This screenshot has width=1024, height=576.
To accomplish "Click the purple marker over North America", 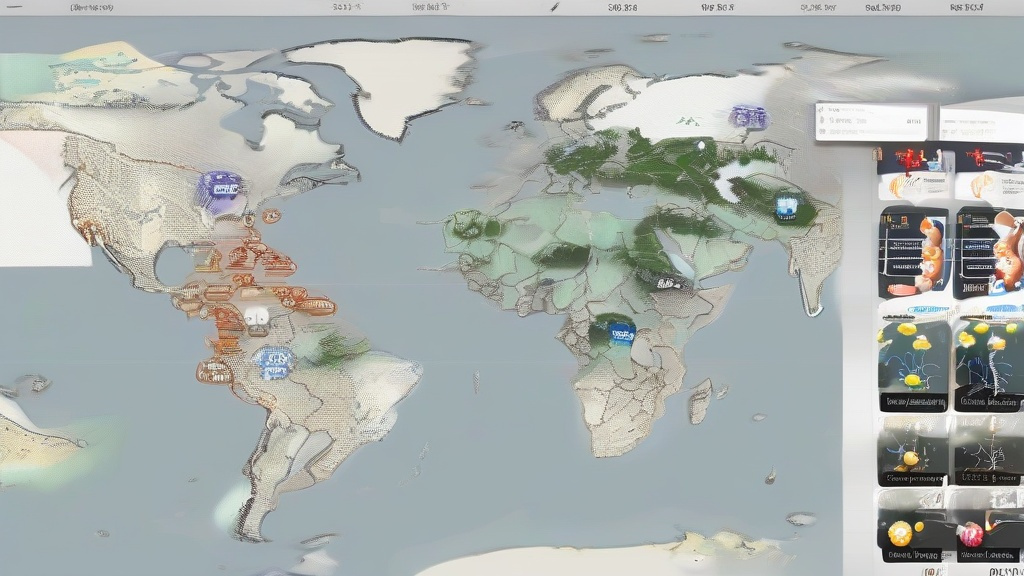I will coord(221,186).
